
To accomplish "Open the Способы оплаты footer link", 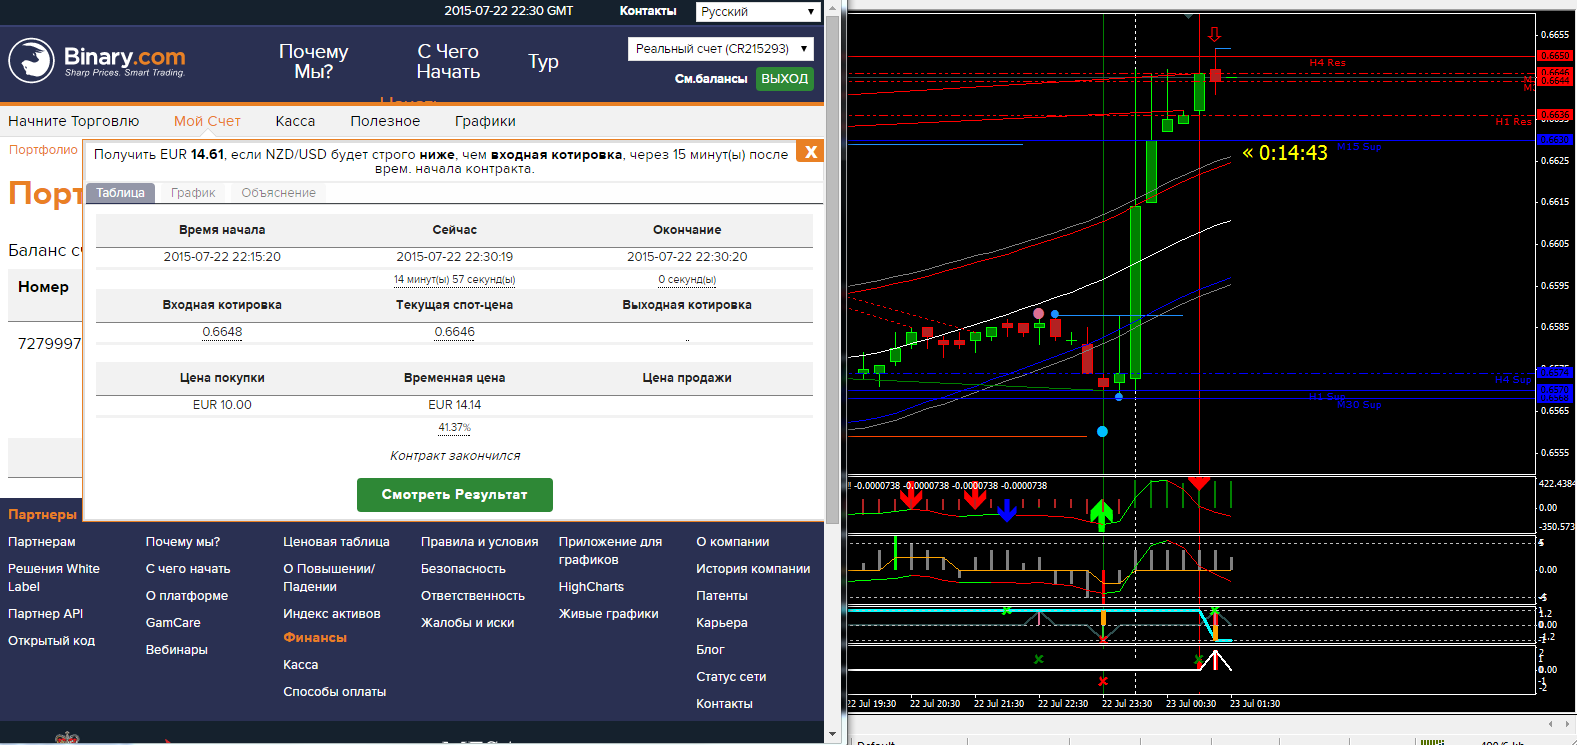I will pos(334,692).
